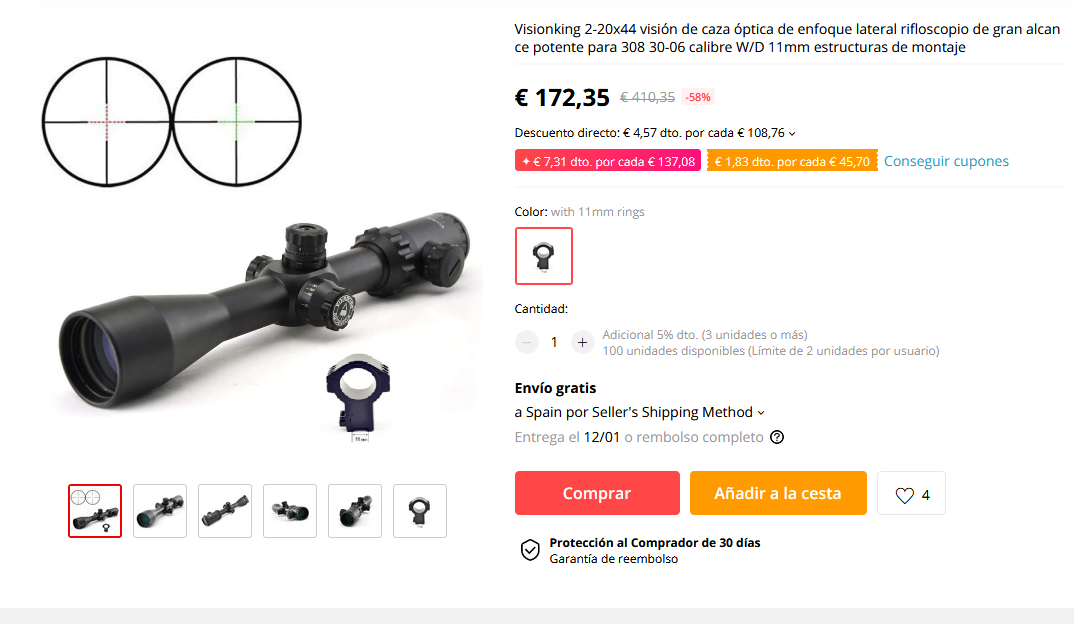Click the buyer protection shield icon
The height and width of the screenshot is (624, 1074).
(530, 550)
